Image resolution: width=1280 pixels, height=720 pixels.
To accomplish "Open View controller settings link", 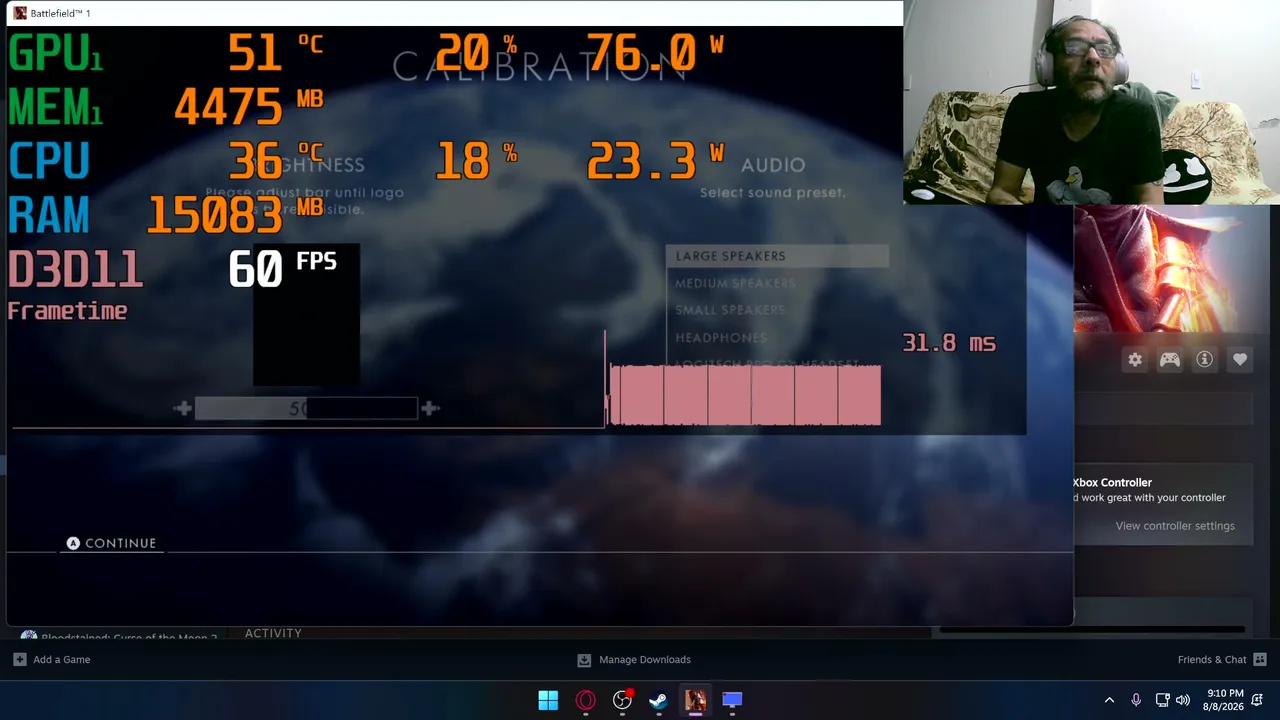I will point(1175,526).
